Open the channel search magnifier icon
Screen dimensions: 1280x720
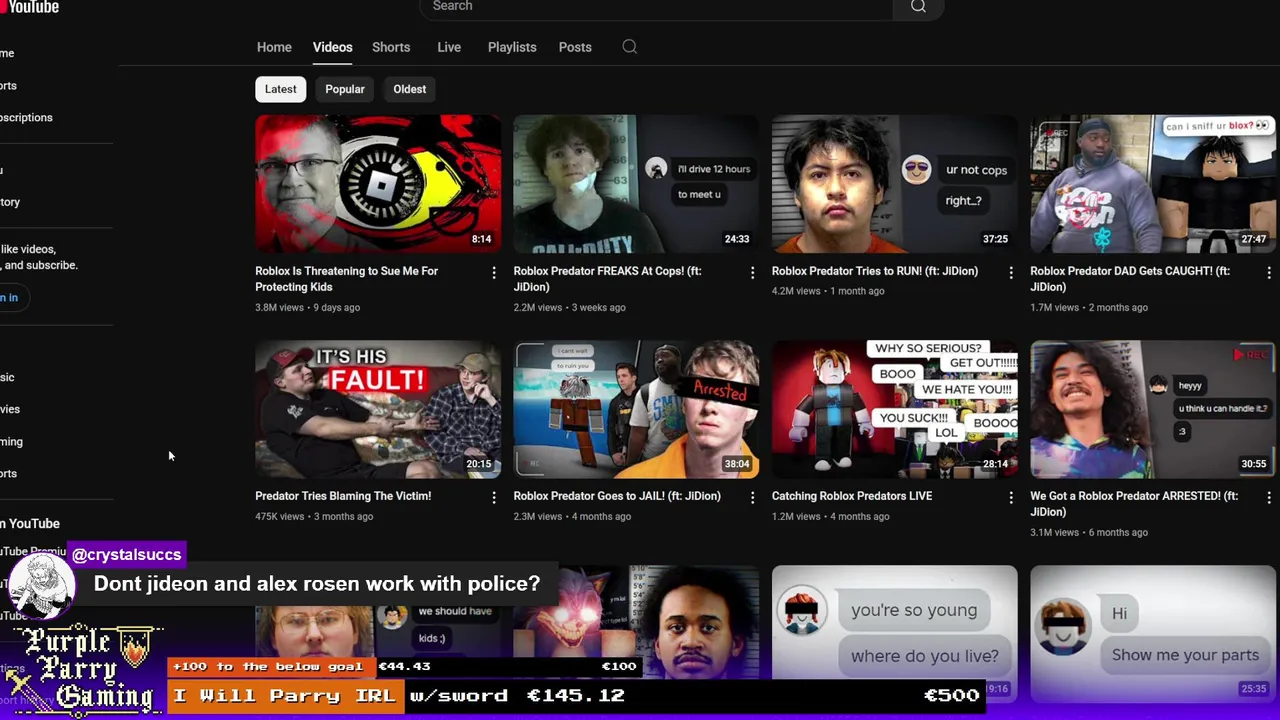[630, 47]
